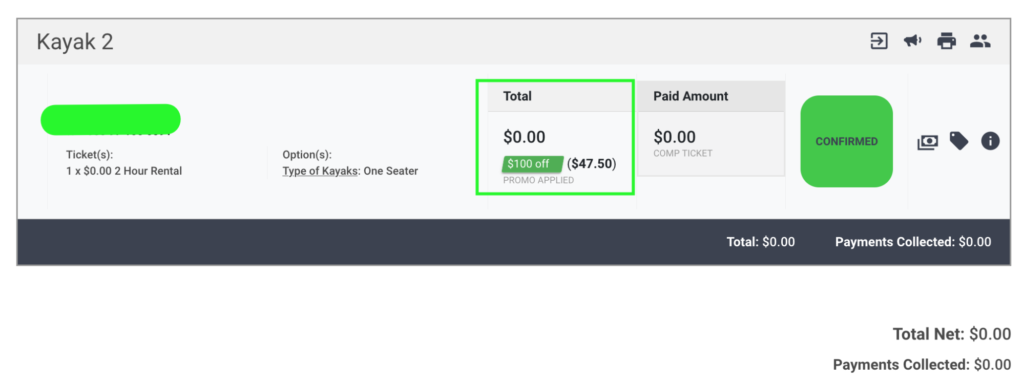Click the Total Net amount text

tap(952, 334)
